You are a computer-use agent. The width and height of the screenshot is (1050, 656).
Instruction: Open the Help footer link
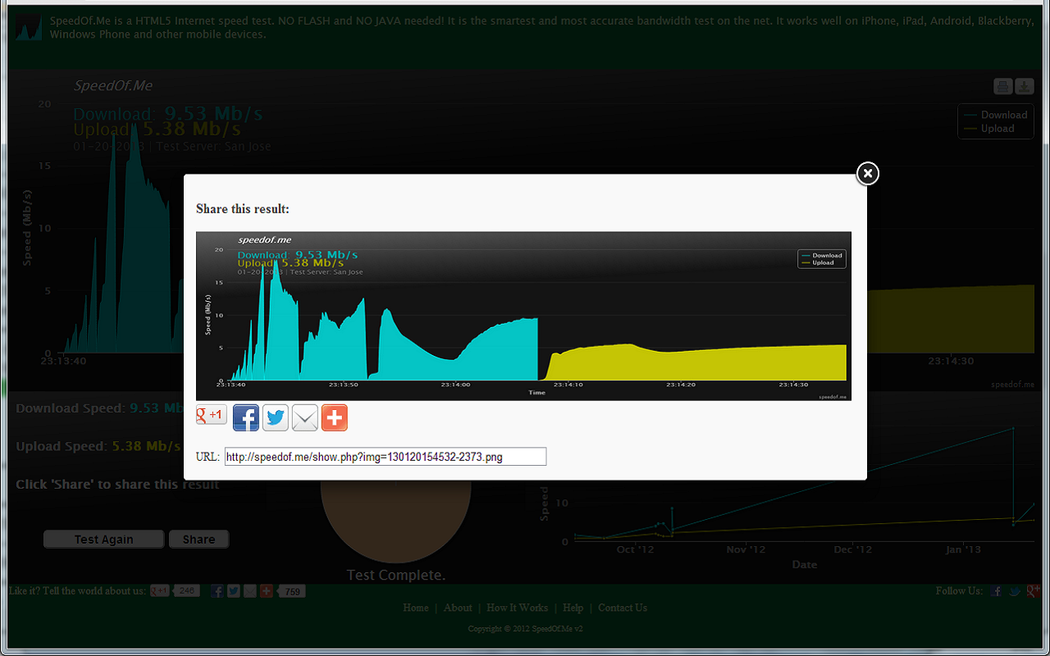(573, 608)
